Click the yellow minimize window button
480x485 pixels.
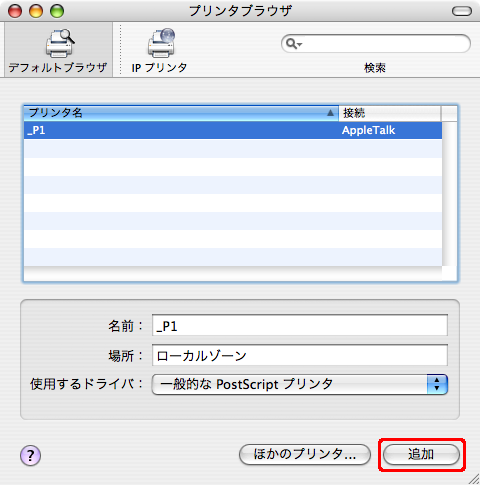pos(36,11)
